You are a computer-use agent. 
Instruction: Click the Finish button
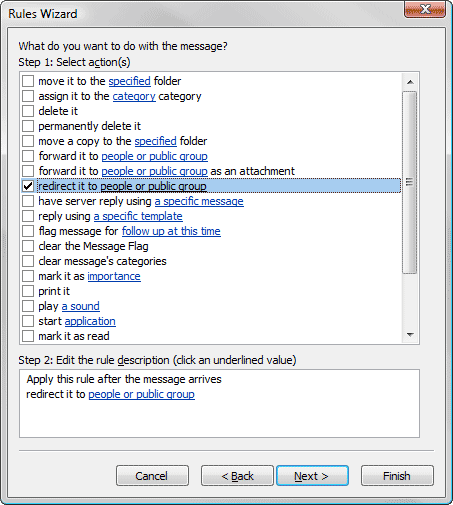point(397,476)
